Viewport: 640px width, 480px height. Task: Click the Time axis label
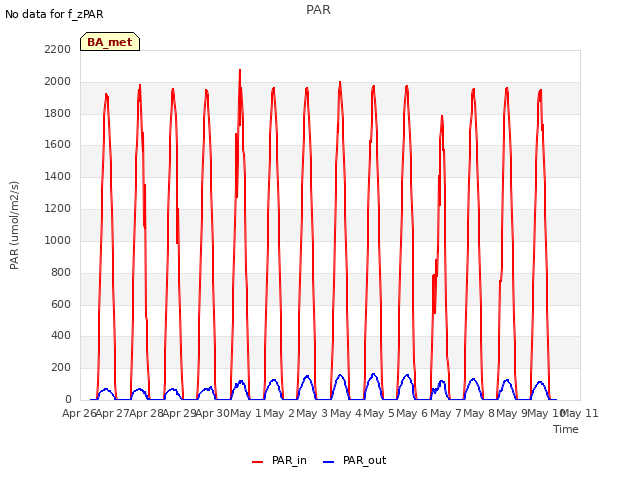coord(566,429)
